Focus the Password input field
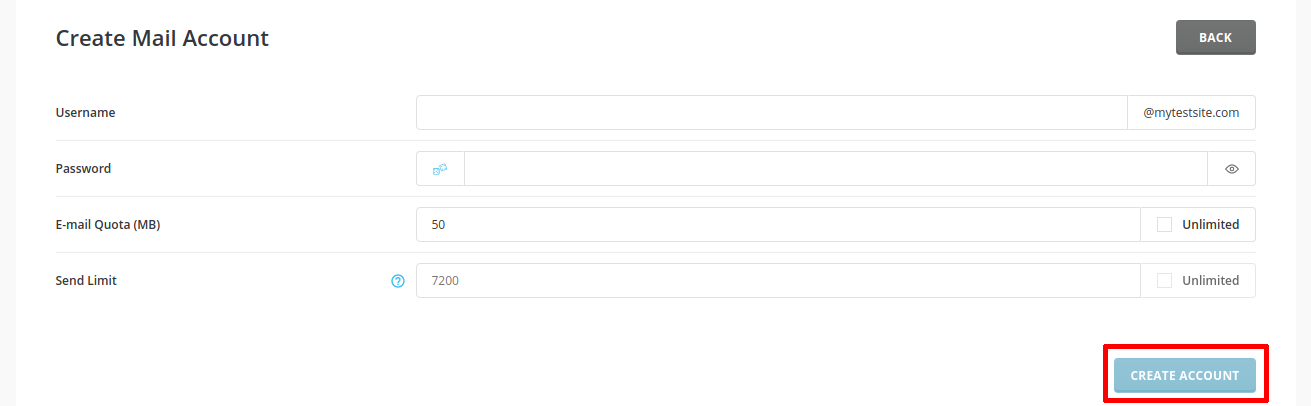 pyautogui.click(x=835, y=169)
